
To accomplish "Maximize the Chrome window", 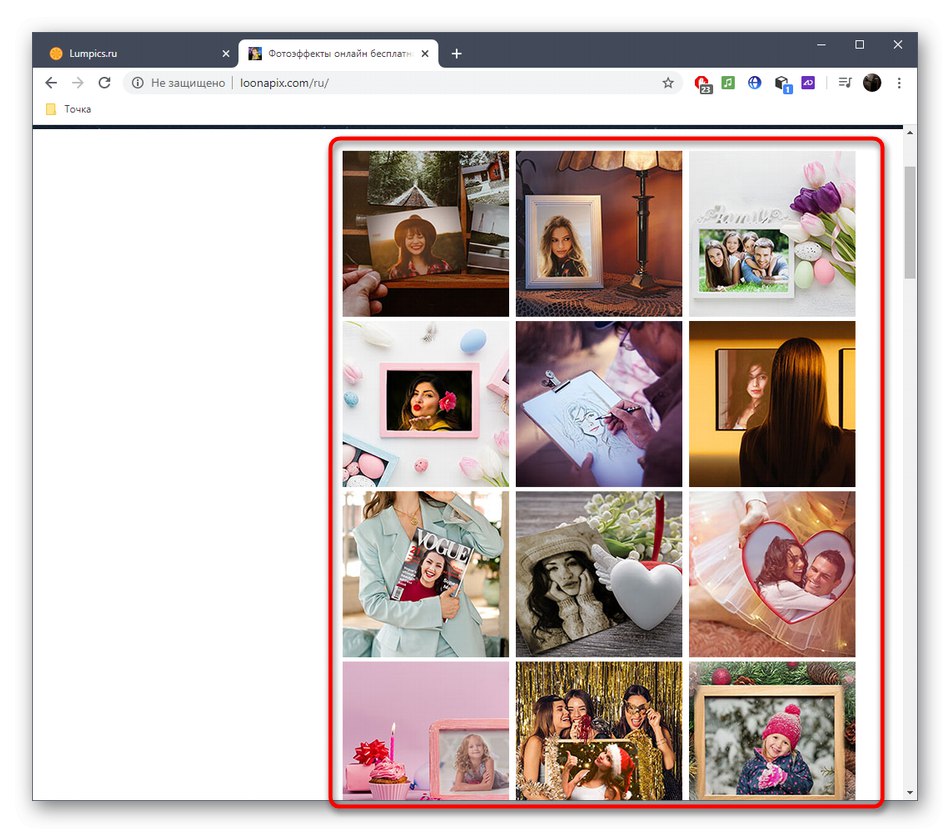I will (x=859, y=45).
